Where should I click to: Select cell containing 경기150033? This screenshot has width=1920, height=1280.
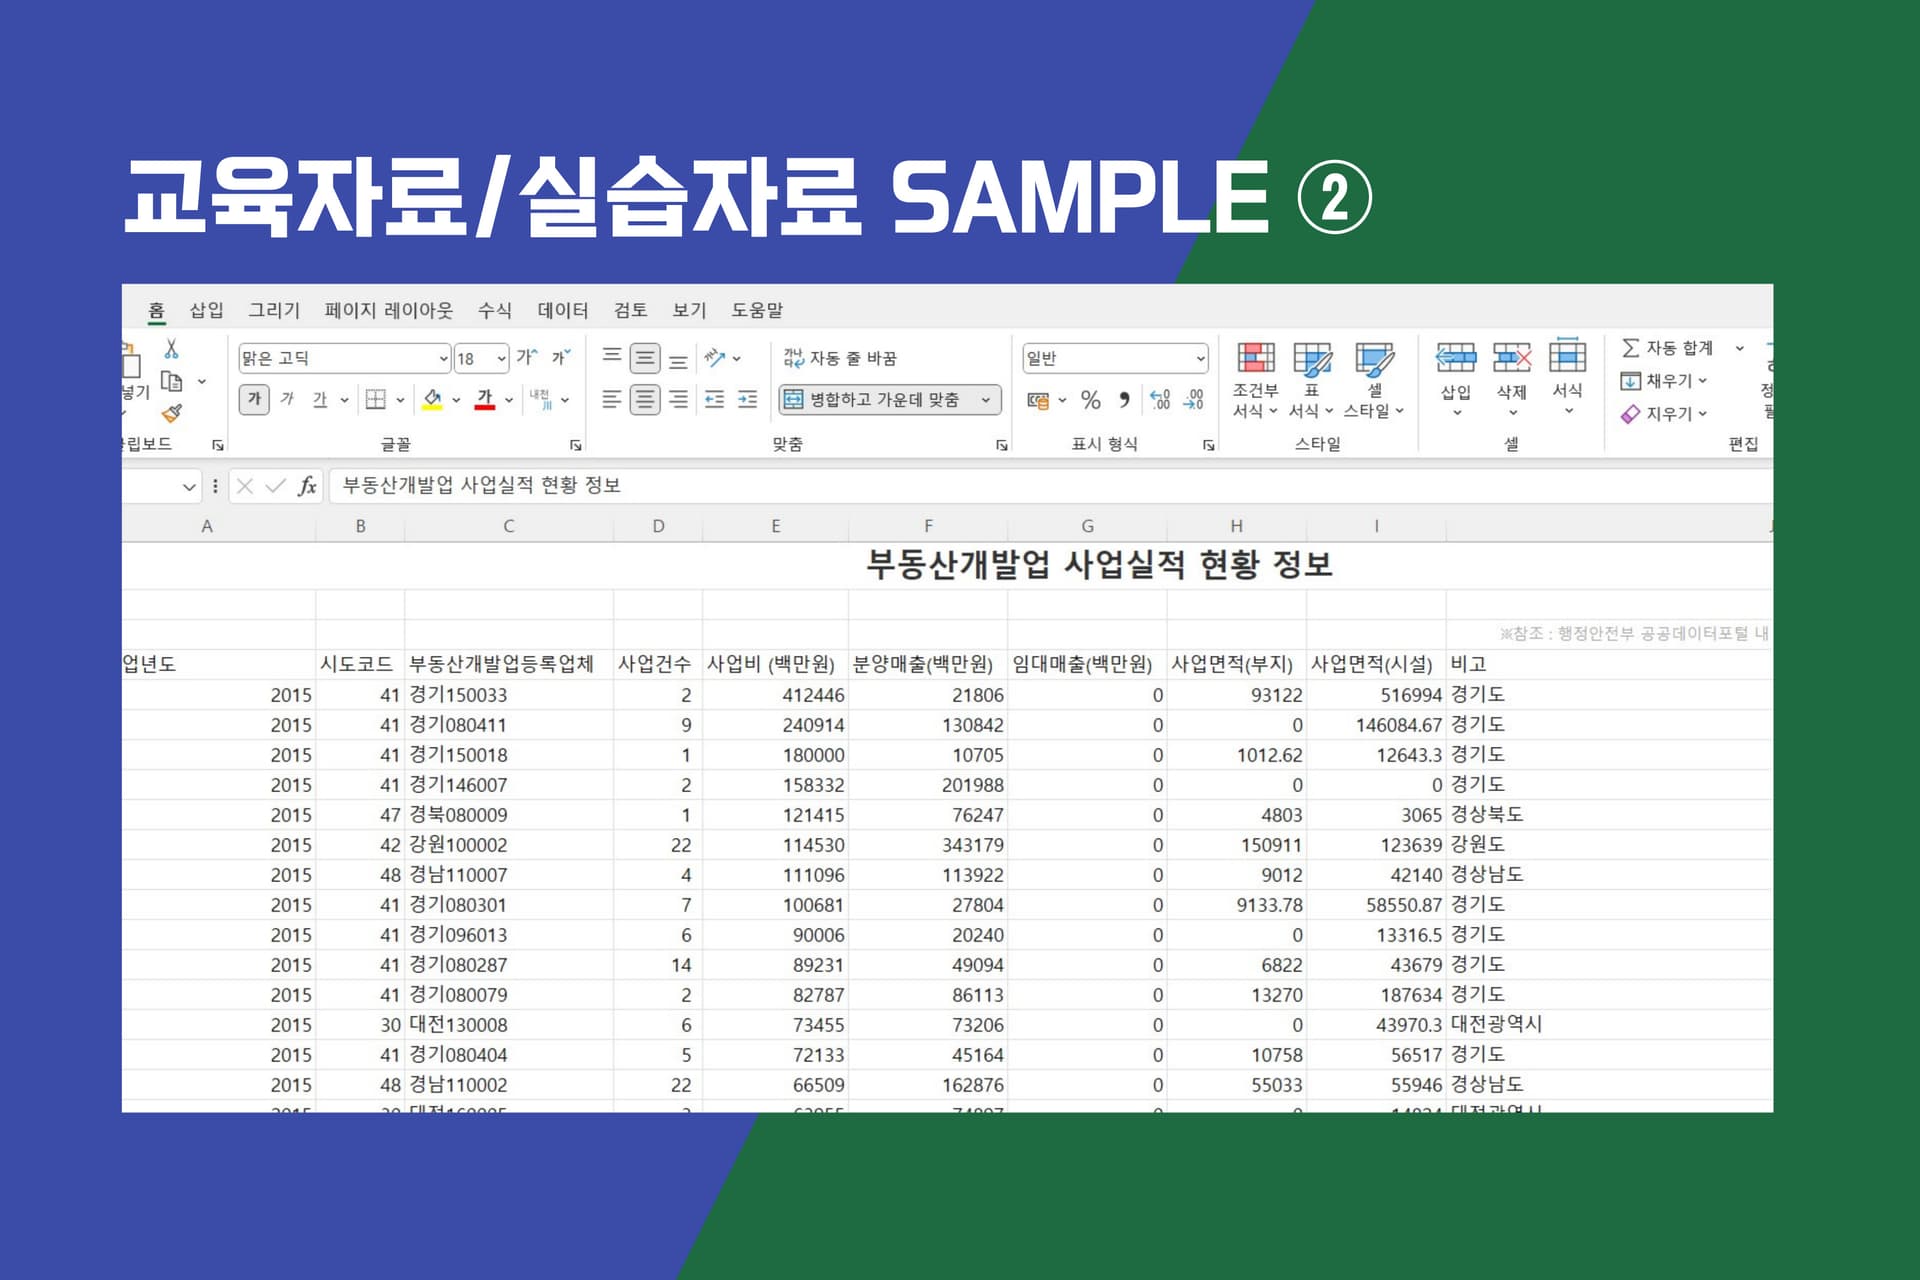tap(509, 695)
